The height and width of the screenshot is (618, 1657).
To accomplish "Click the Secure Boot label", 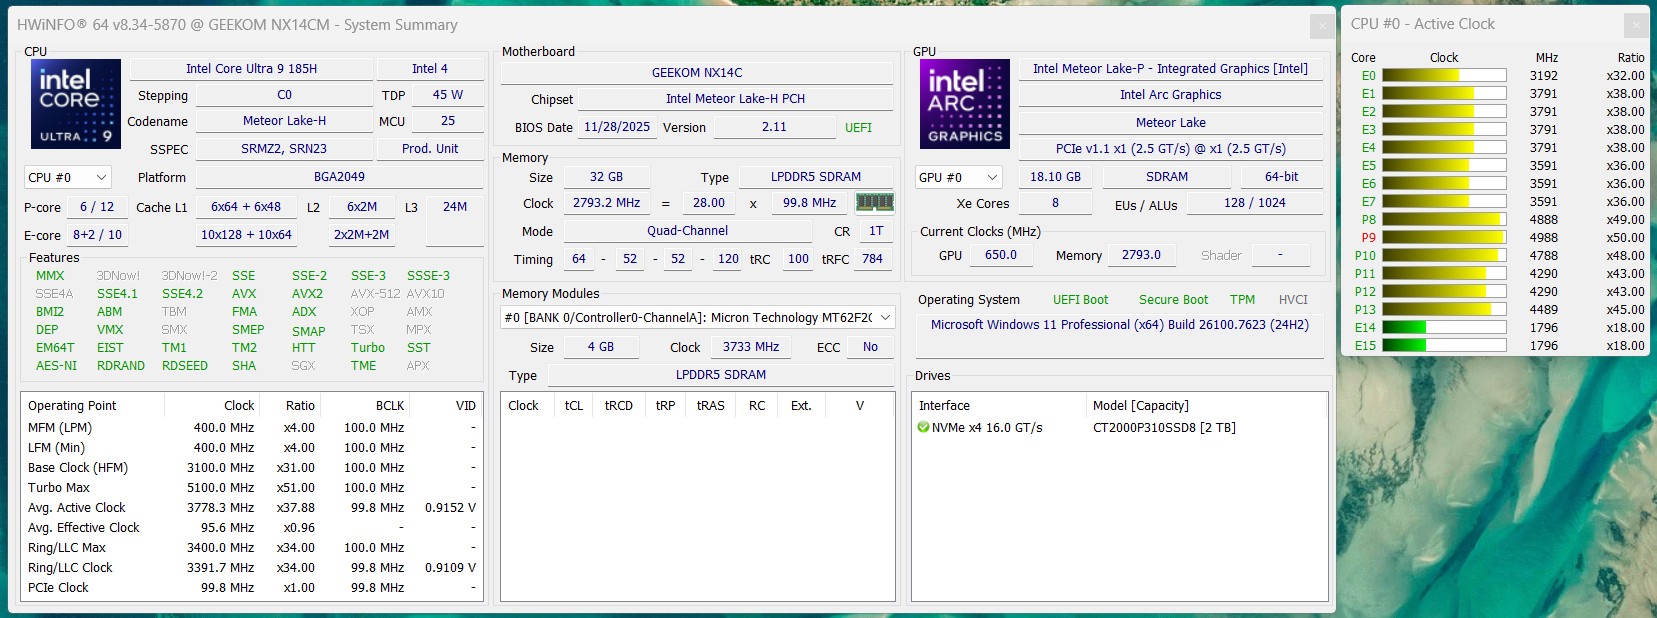I will pyautogui.click(x=1173, y=300).
